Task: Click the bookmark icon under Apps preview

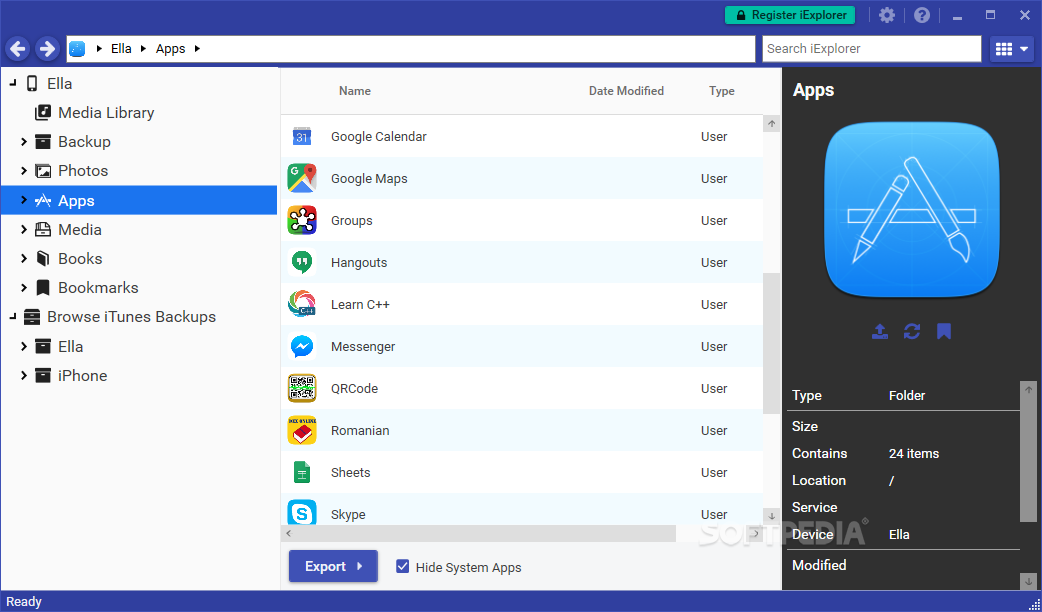Action: (944, 331)
